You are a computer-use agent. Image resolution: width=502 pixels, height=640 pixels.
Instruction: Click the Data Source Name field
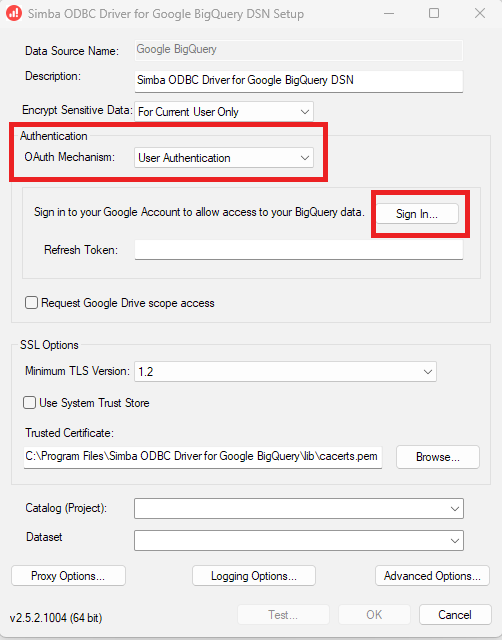tap(299, 50)
